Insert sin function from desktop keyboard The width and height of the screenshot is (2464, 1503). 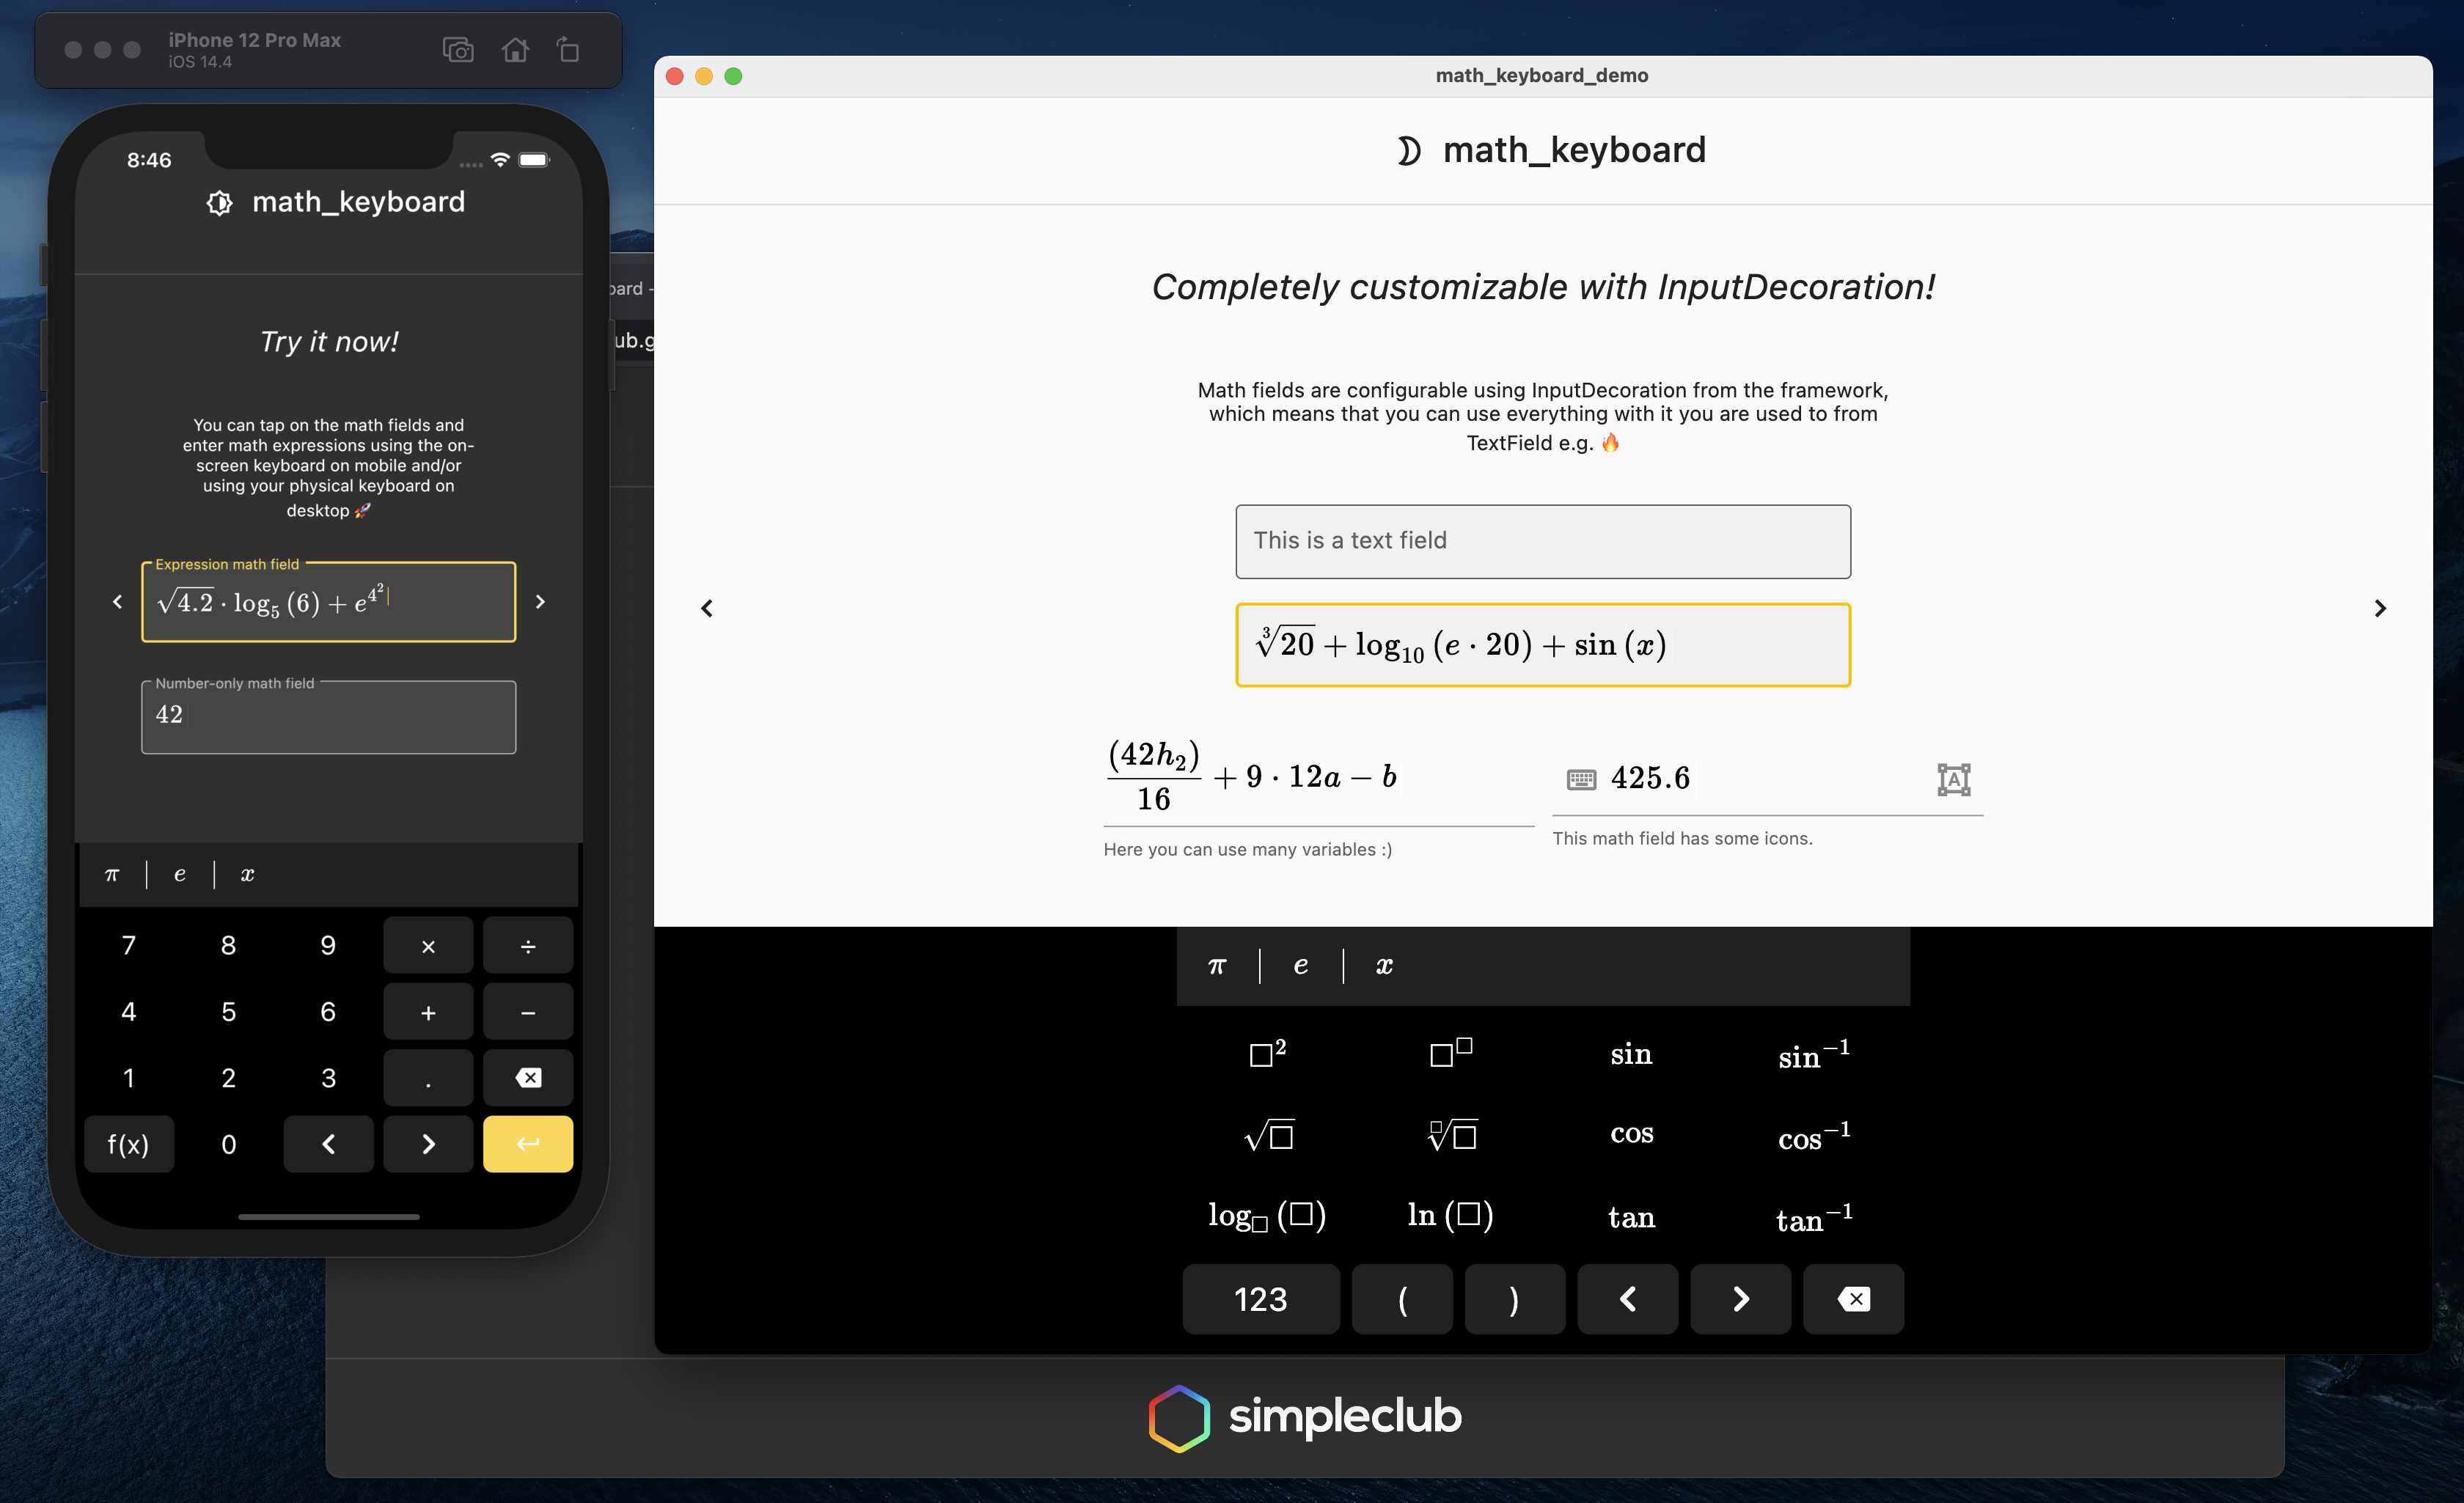[x=1631, y=1054]
